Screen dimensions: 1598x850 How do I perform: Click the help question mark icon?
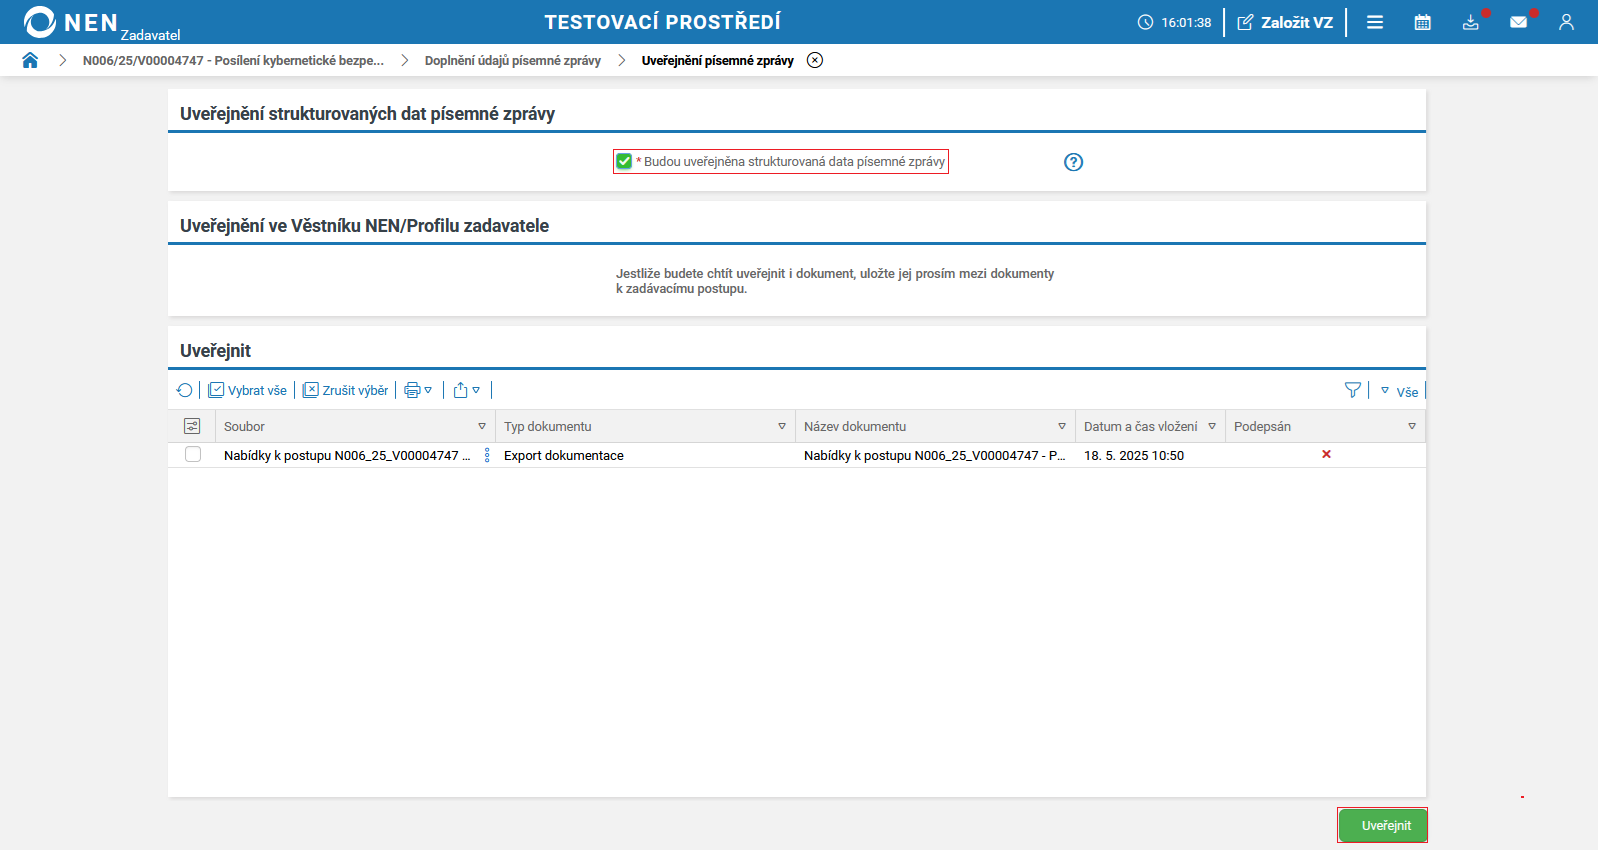1073,162
